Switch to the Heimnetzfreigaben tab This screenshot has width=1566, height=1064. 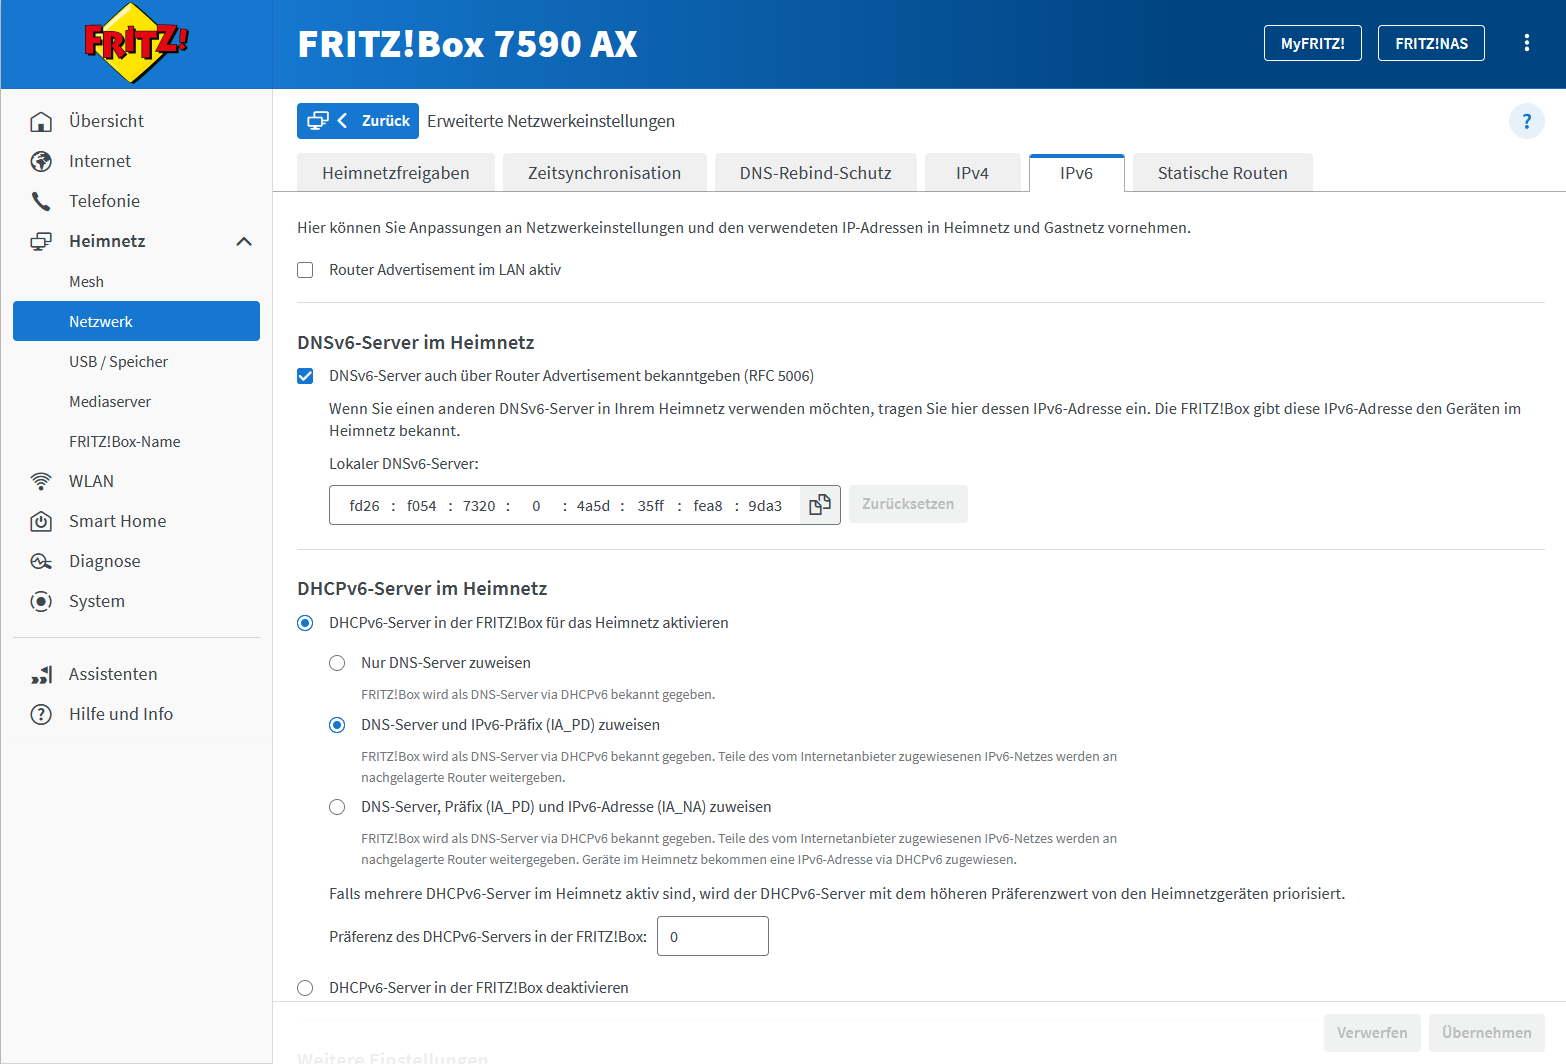coord(396,173)
